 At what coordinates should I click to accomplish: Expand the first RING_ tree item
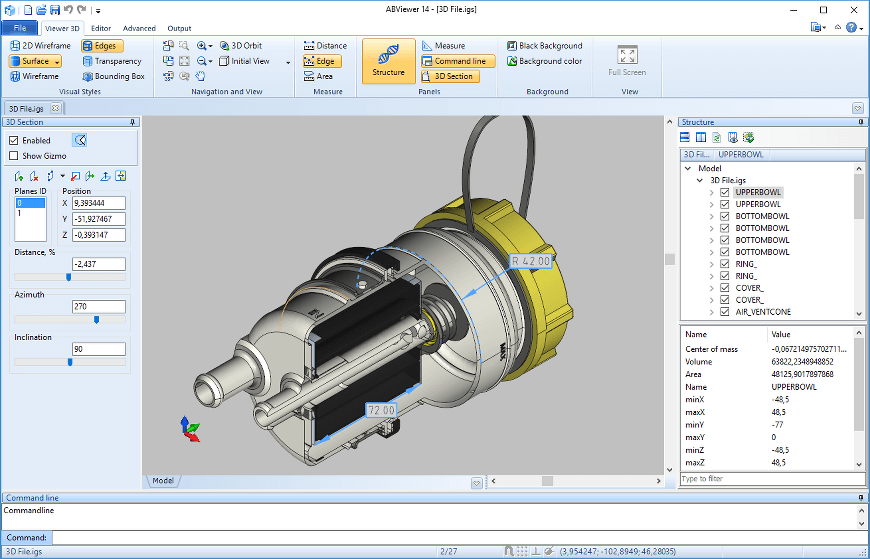click(x=712, y=264)
